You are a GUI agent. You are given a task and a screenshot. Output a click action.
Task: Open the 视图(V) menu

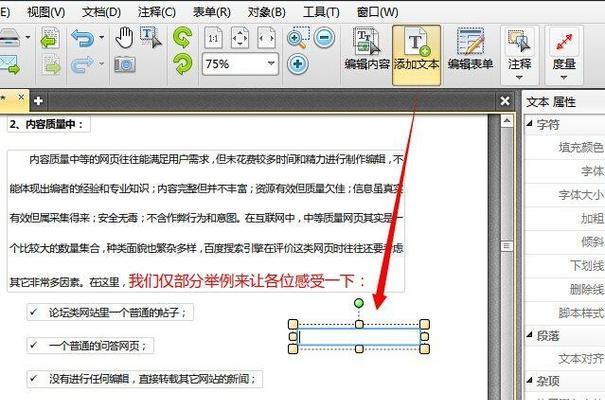(46, 12)
